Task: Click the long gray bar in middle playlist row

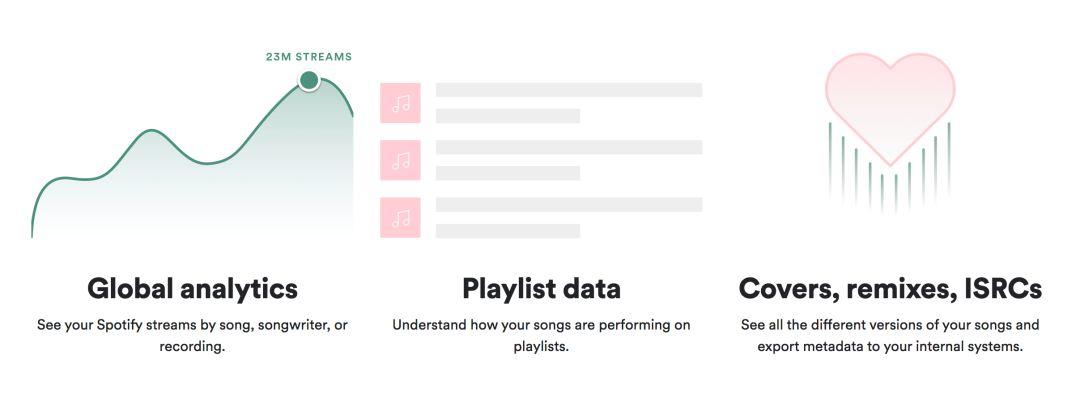Action: tap(569, 147)
